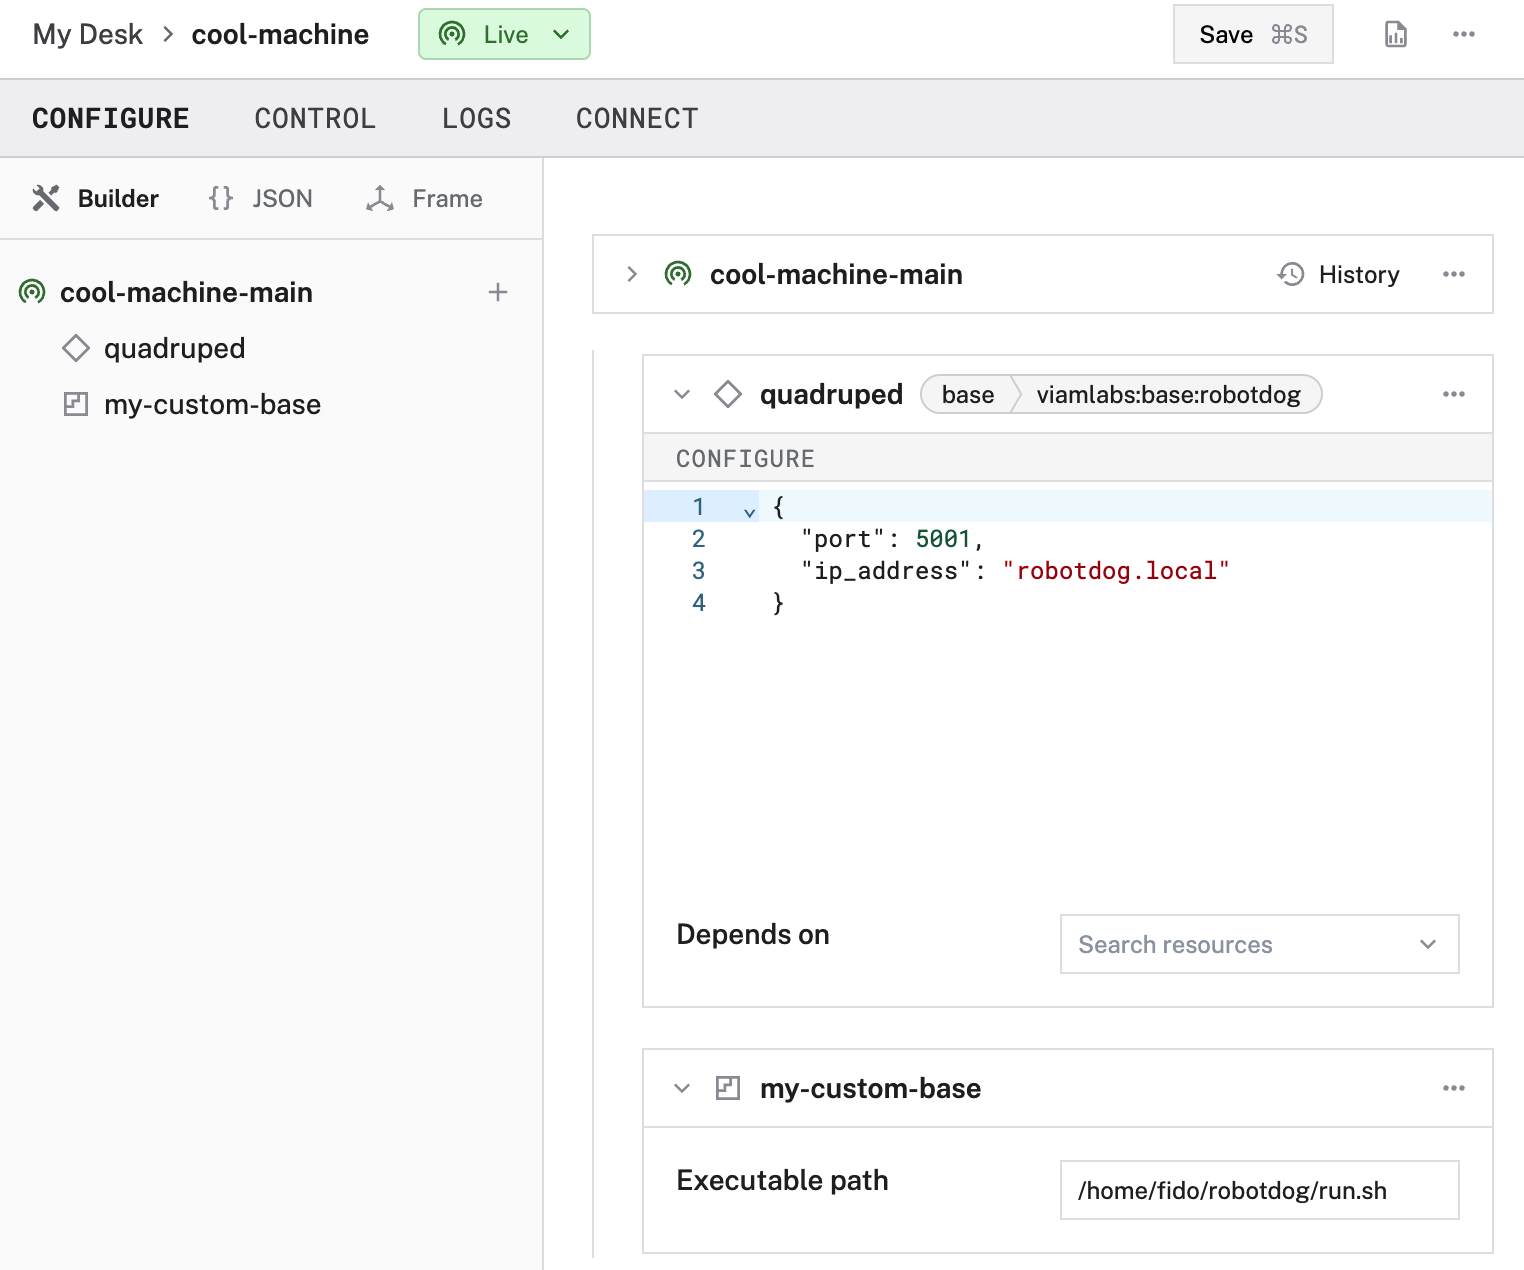Switch to JSON mode via curly-braces icon
Viewport: 1524px width, 1270px height.
pyautogui.click(x=220, y=197)
